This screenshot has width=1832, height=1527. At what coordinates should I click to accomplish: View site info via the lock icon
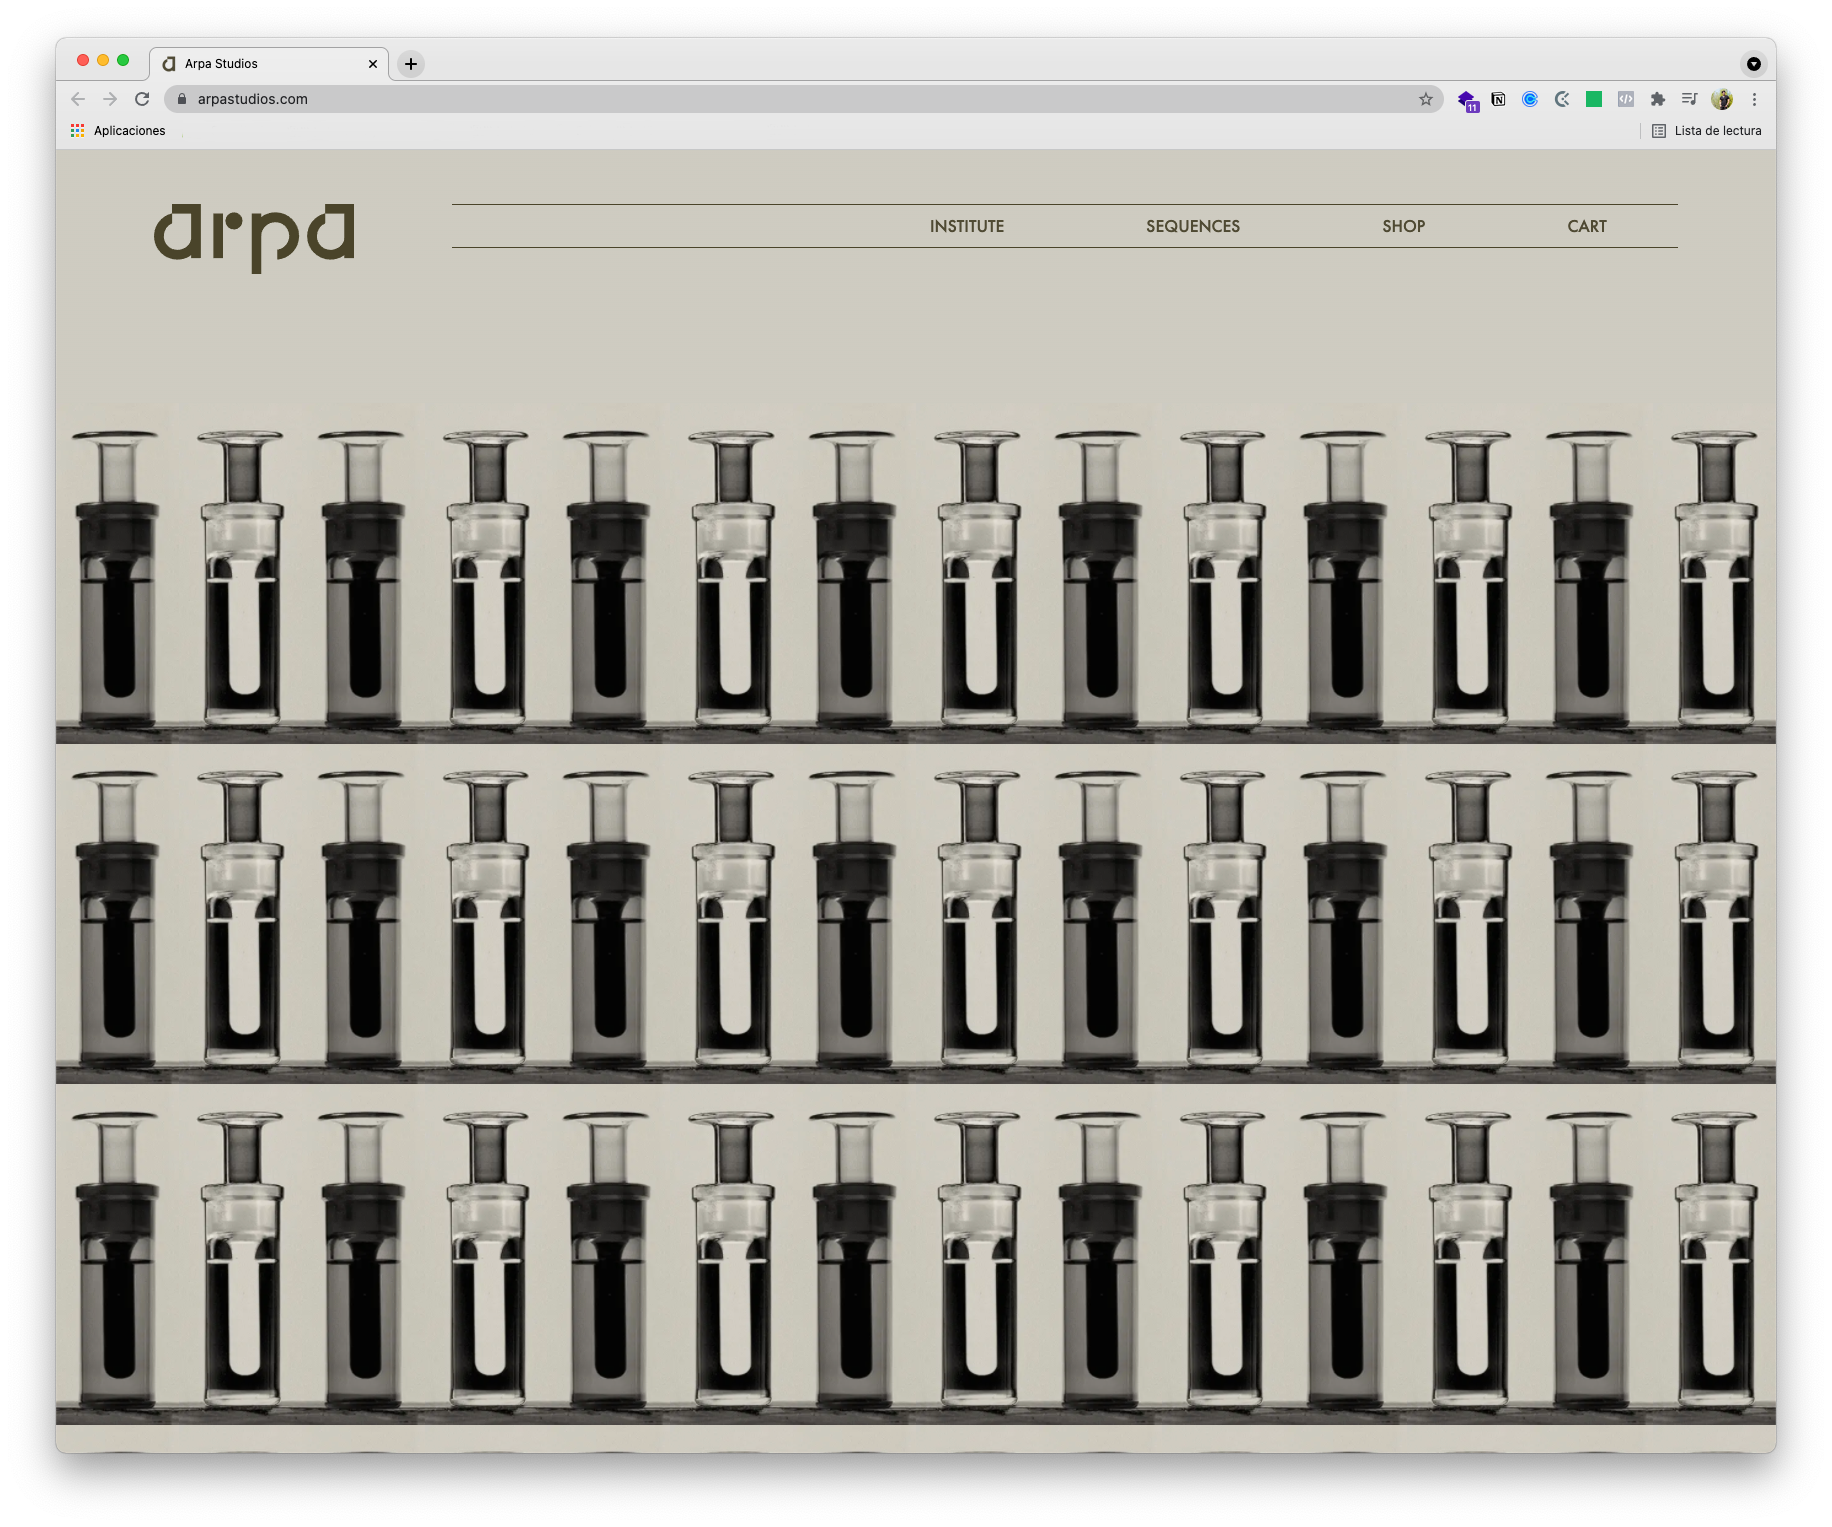(182, 99)
